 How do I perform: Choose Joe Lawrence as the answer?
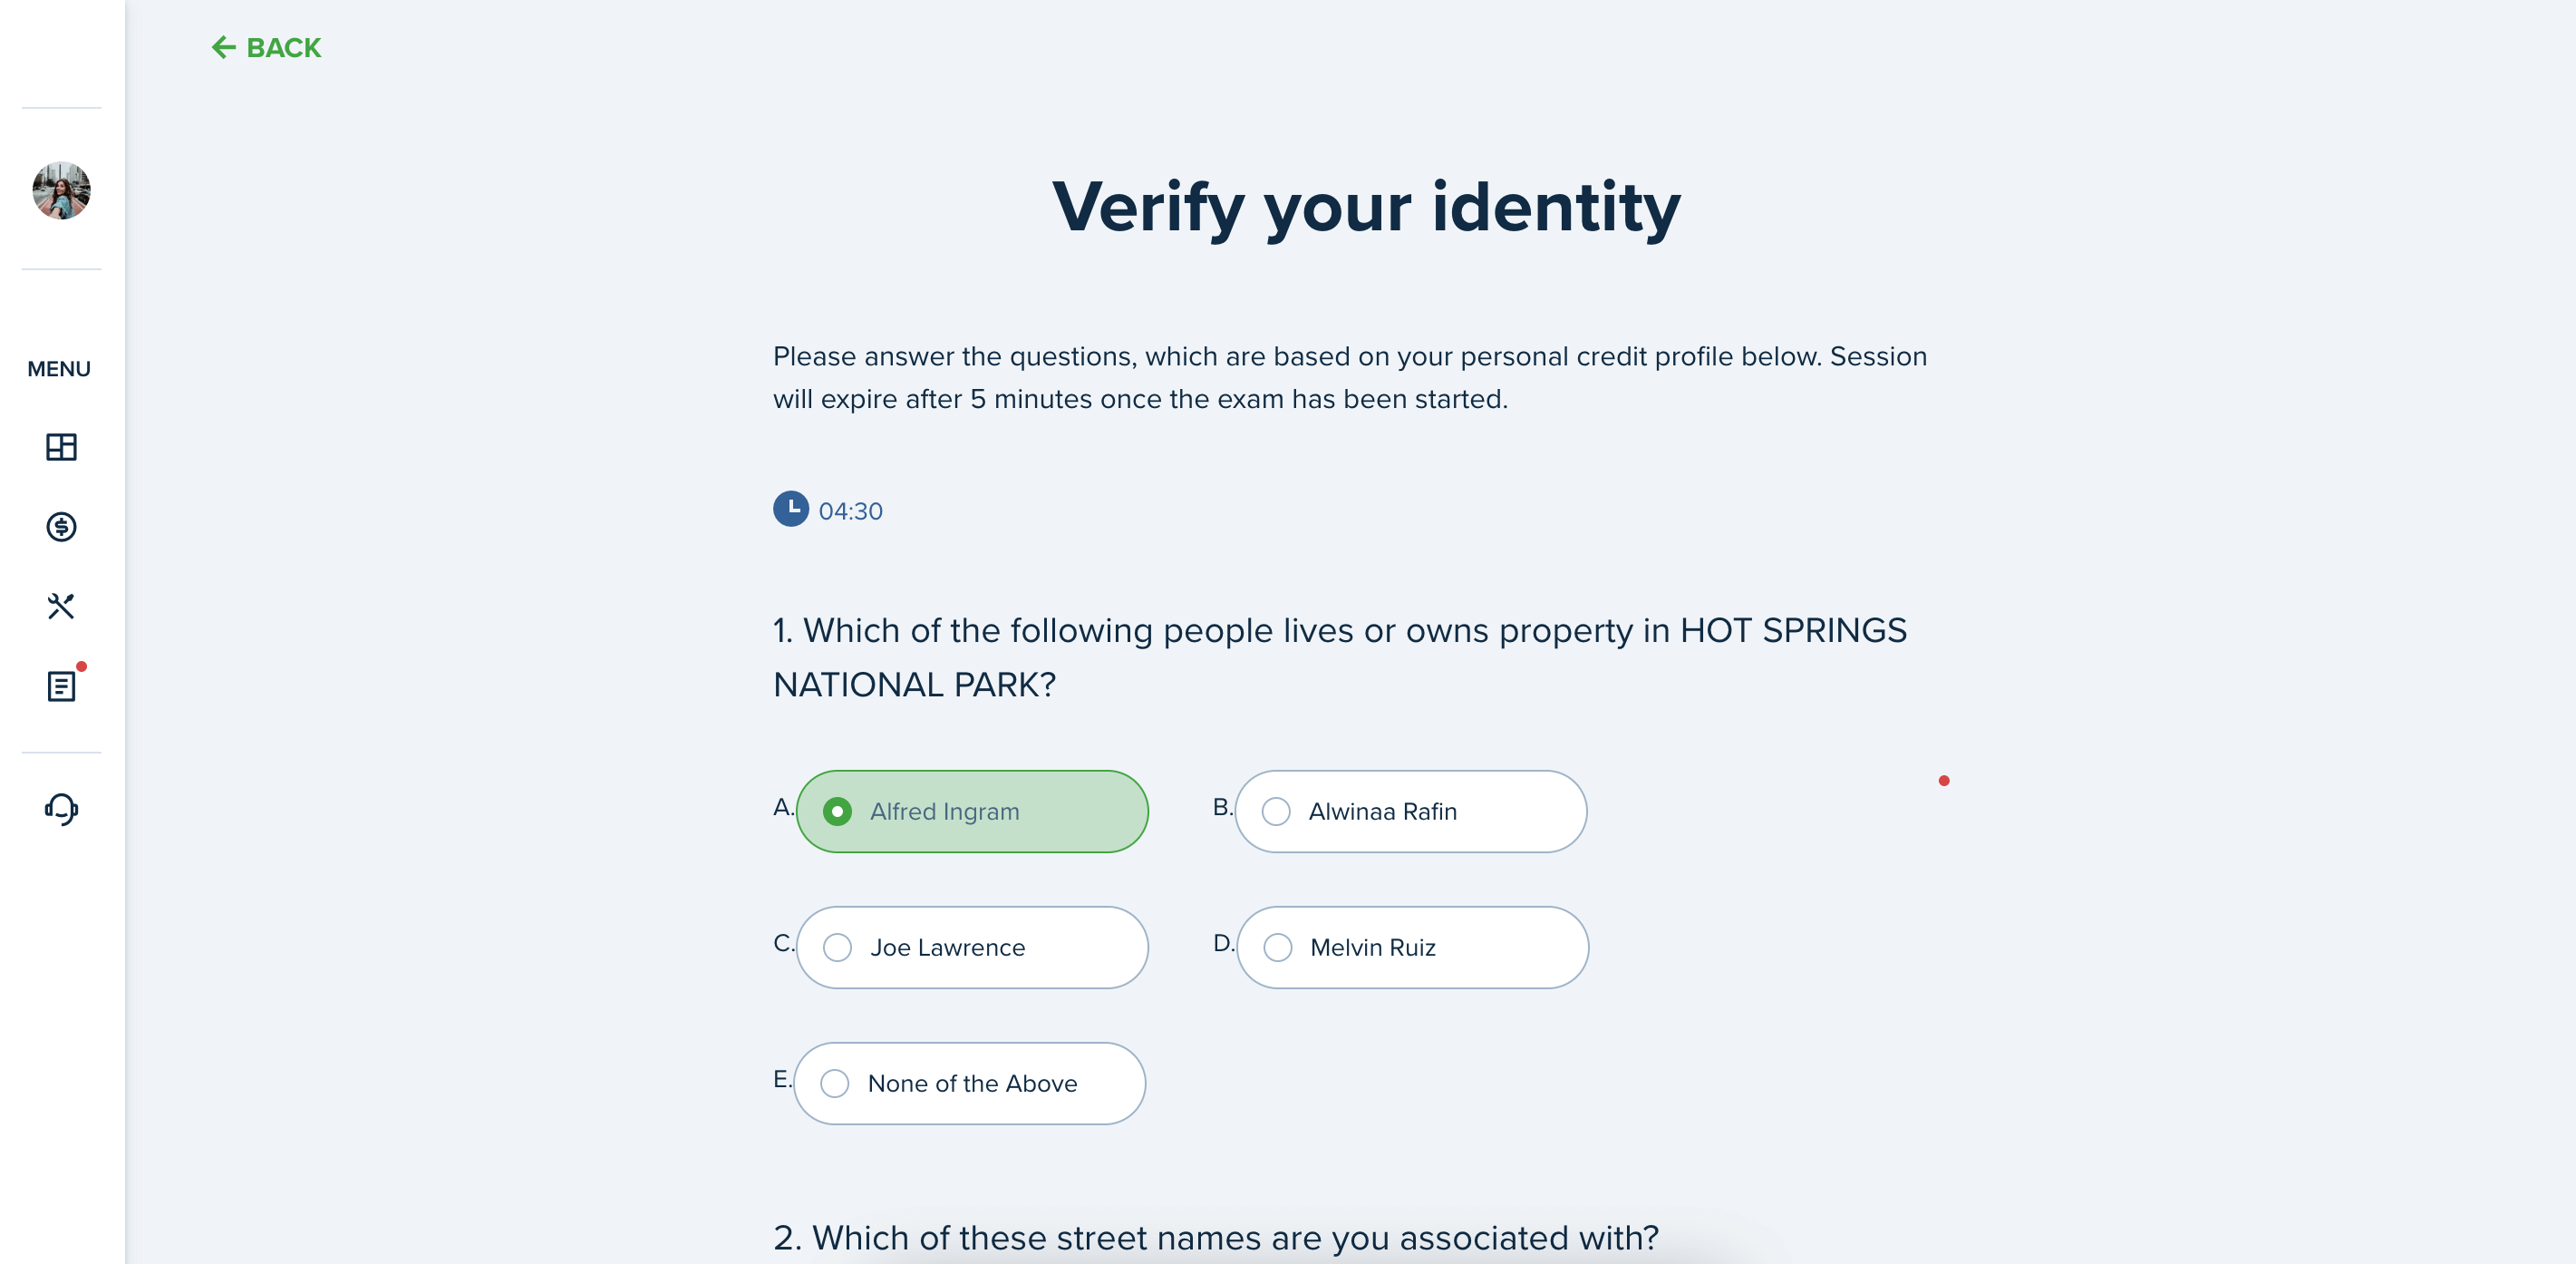tap(972, 947)
